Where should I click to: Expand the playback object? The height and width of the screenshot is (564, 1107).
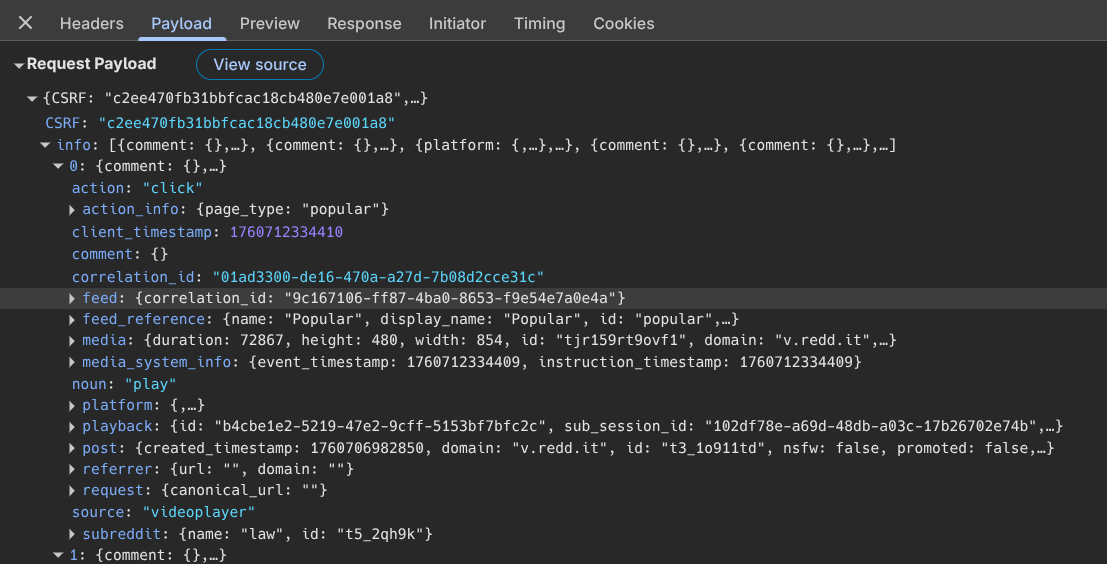click(73, 427)
